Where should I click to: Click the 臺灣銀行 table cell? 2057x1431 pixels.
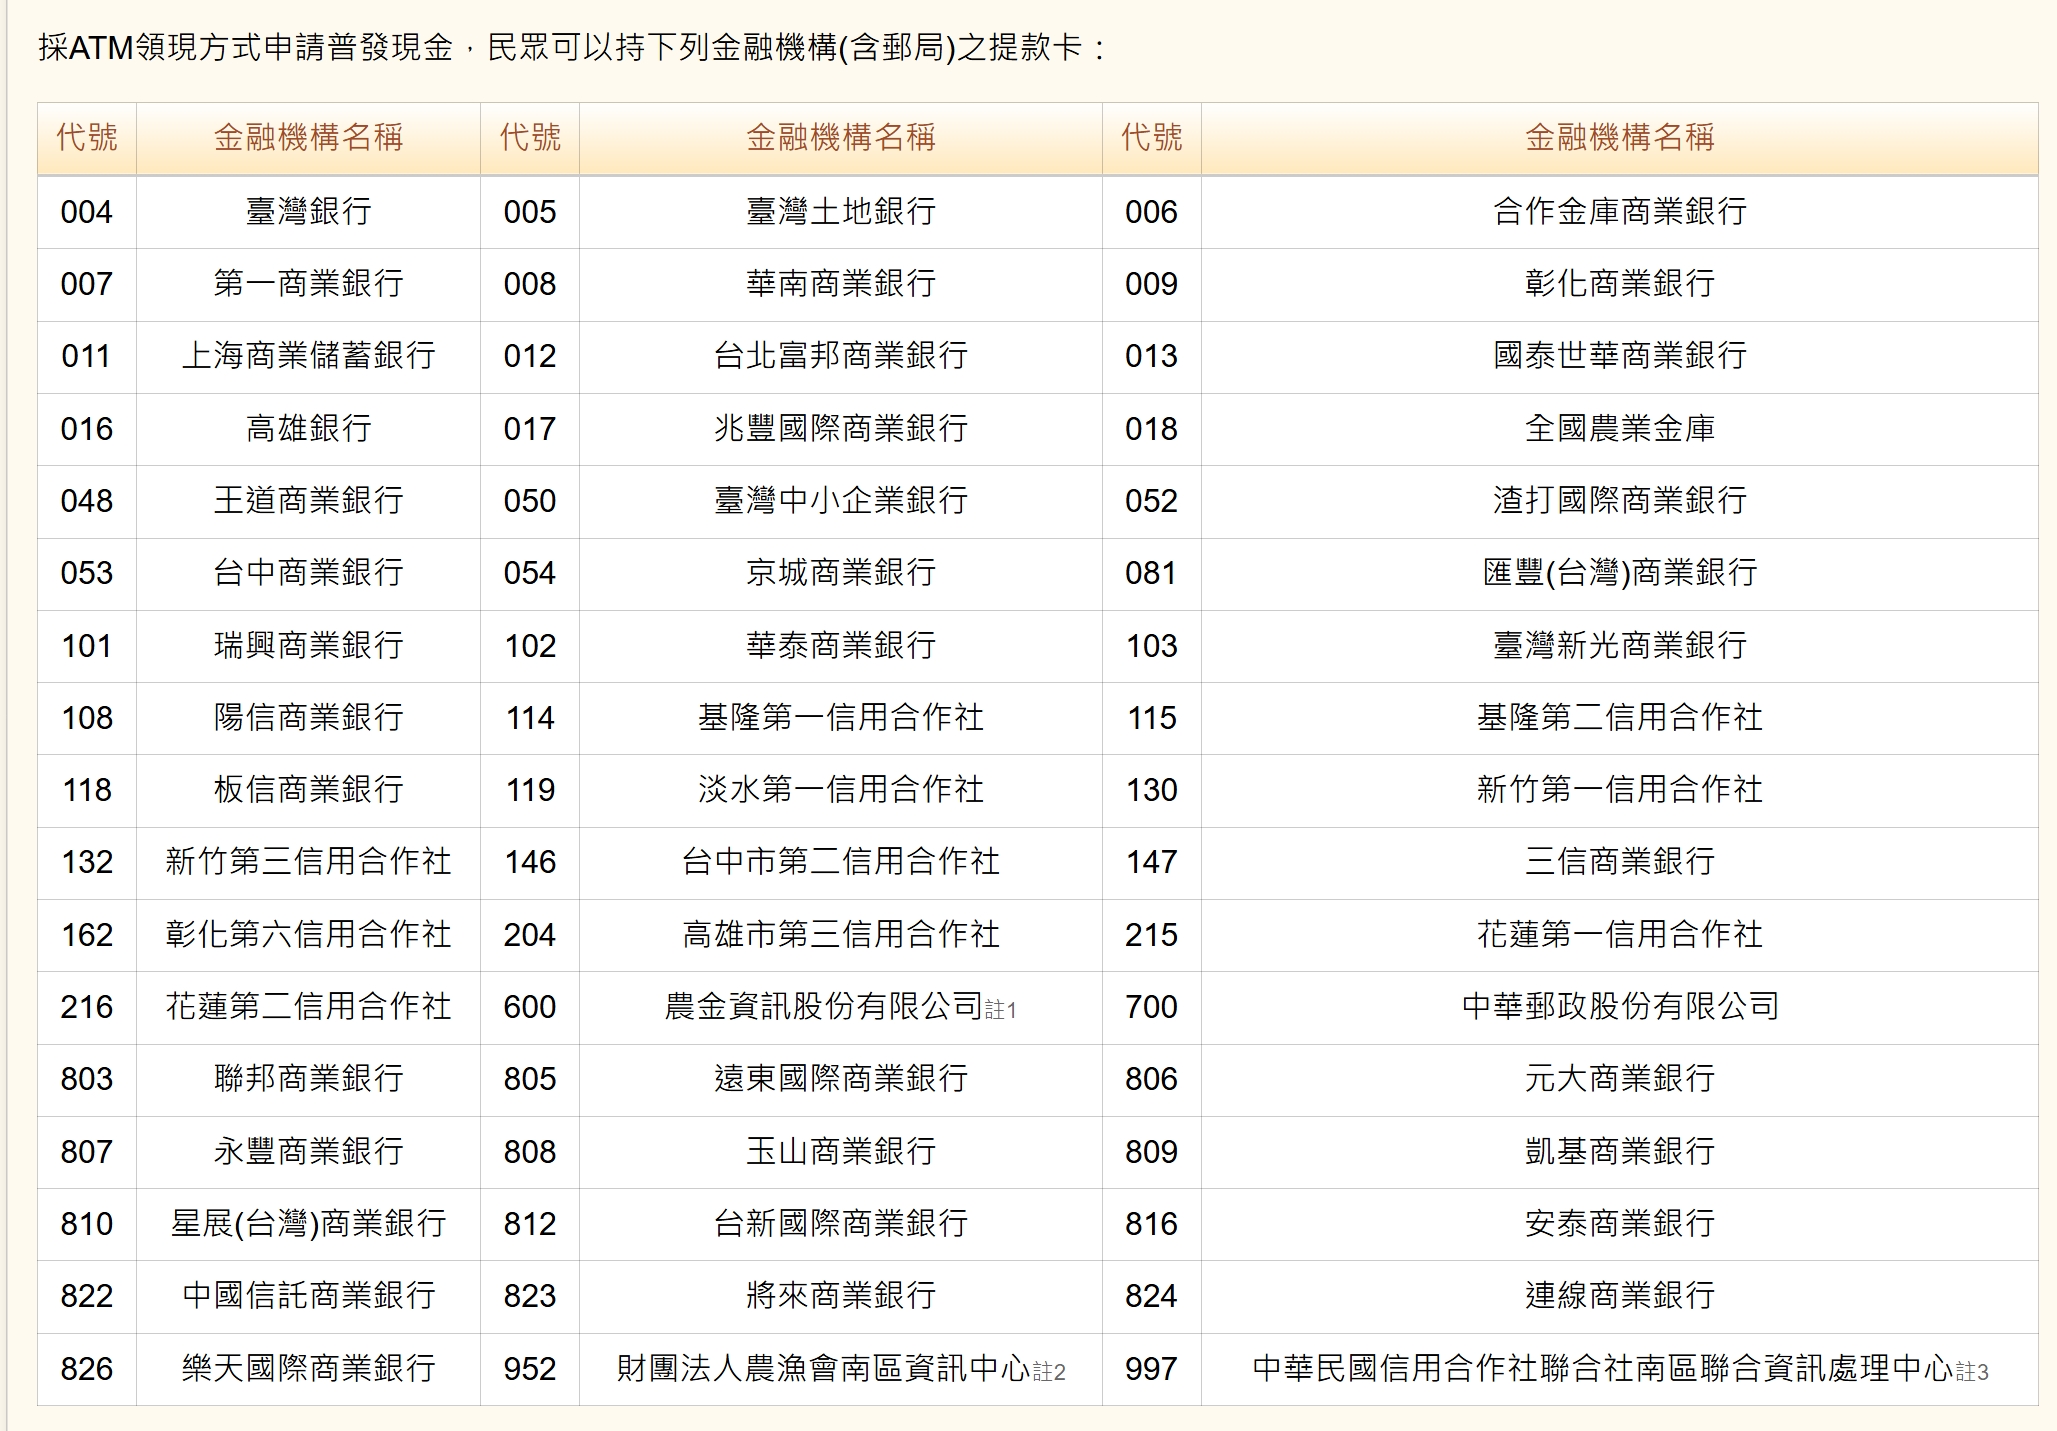click(x=308, y=212)
